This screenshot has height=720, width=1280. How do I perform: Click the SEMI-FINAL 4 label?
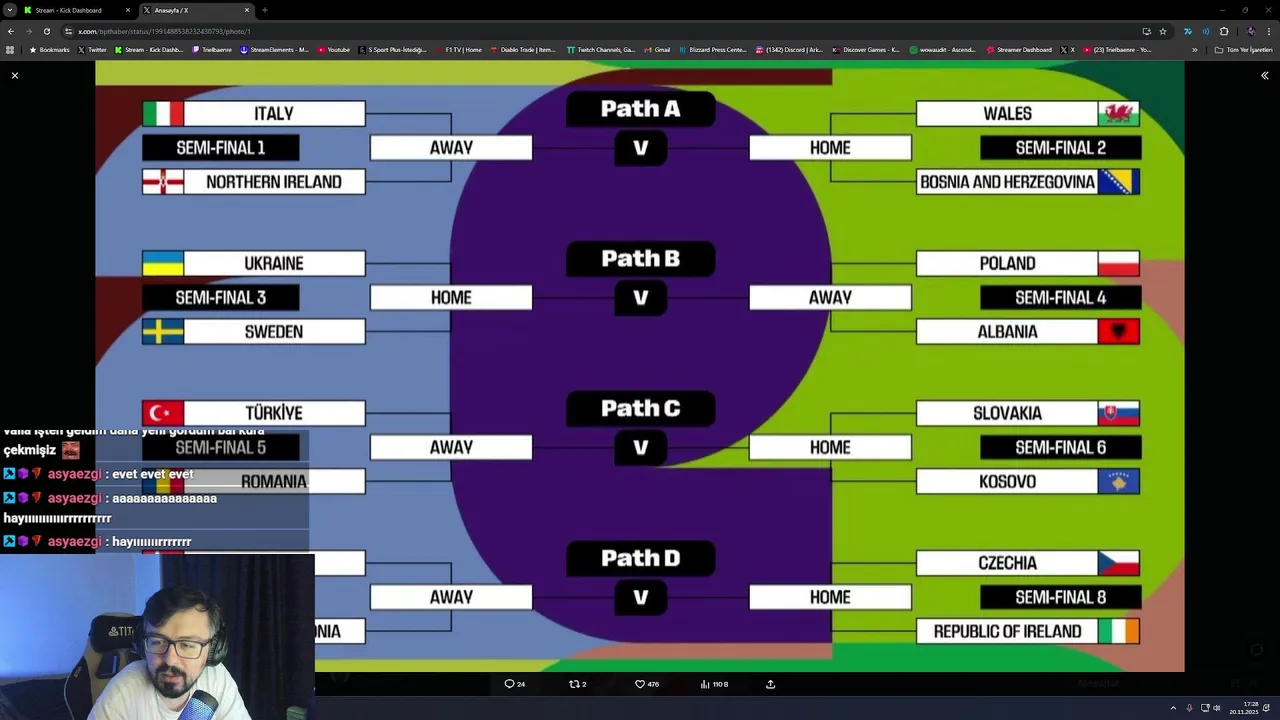pos(1061,298)
